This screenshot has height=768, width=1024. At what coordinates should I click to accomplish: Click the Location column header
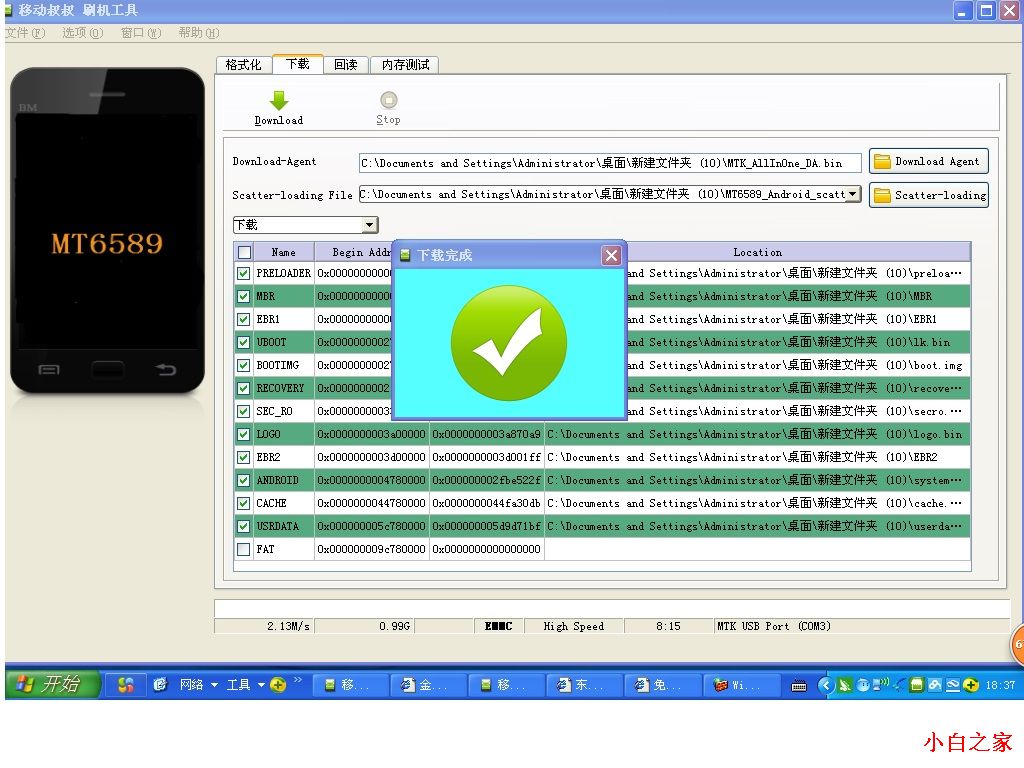758,252
